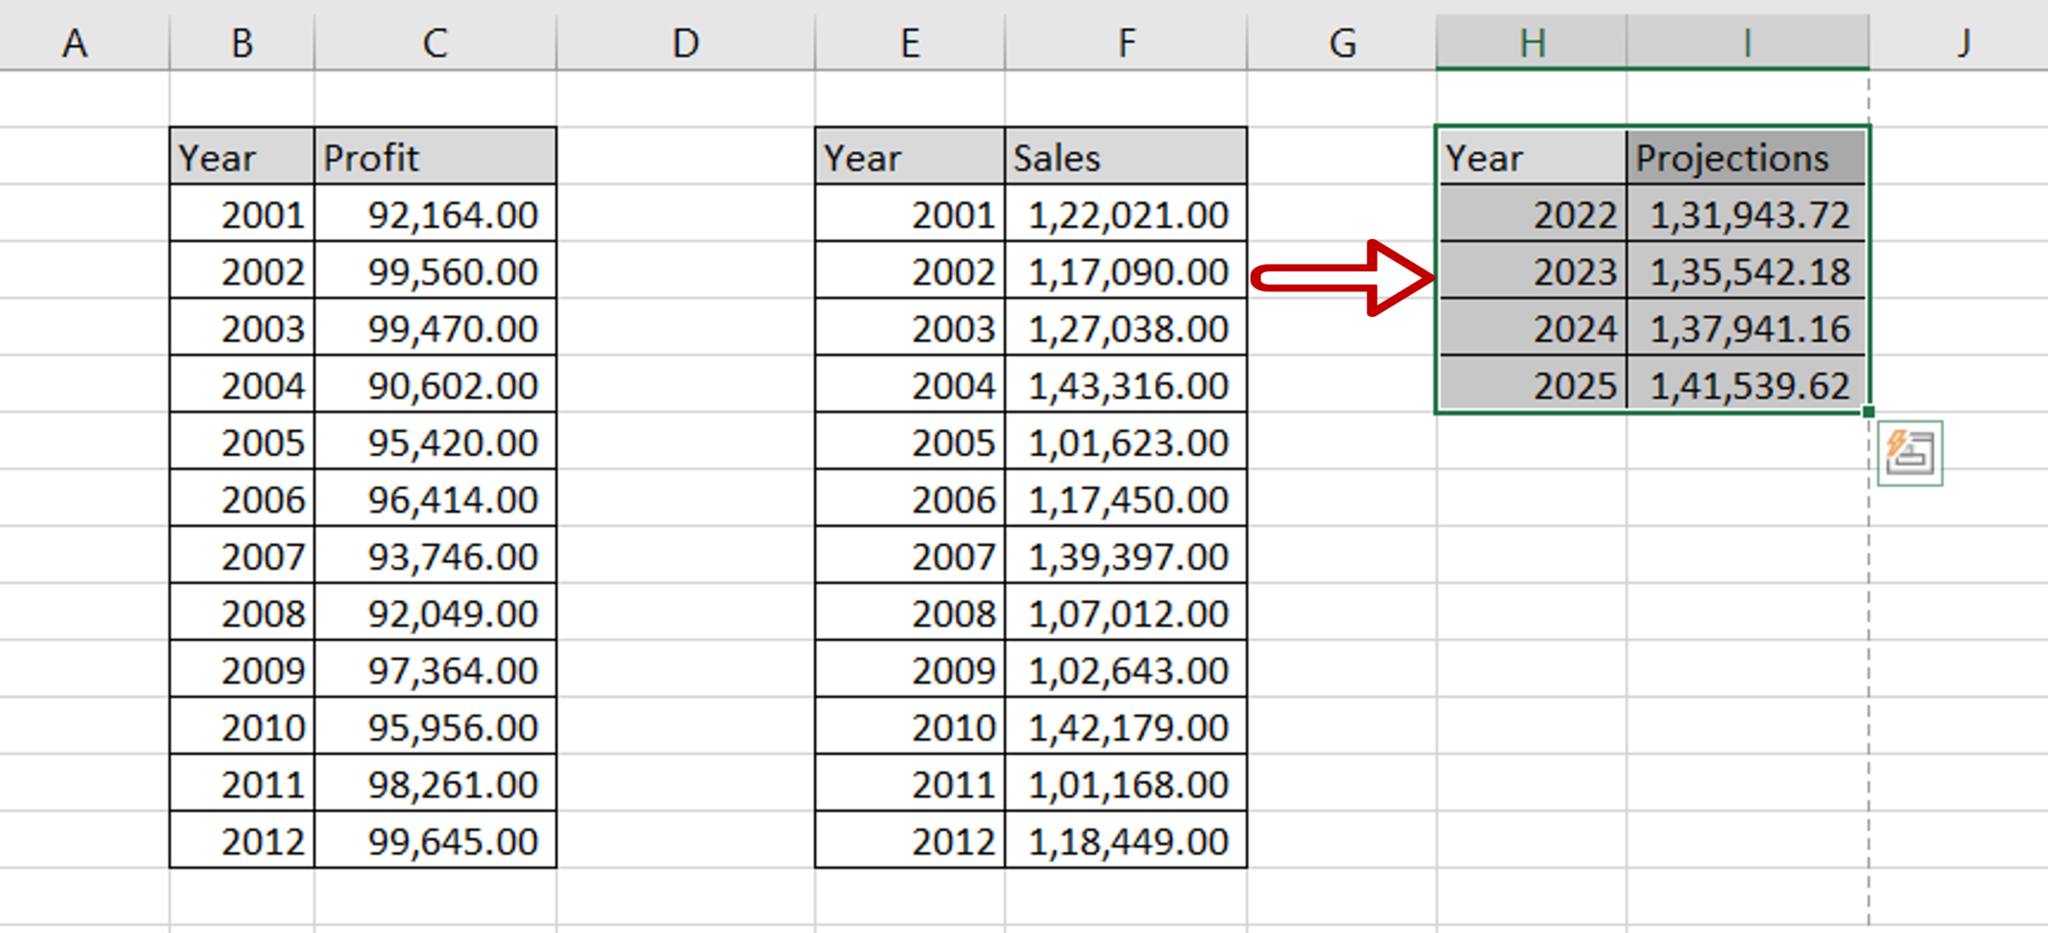Click the Sales header cell
Image resolution: width=2048 pixels, height=933 pixels.
pos(1126,156)
